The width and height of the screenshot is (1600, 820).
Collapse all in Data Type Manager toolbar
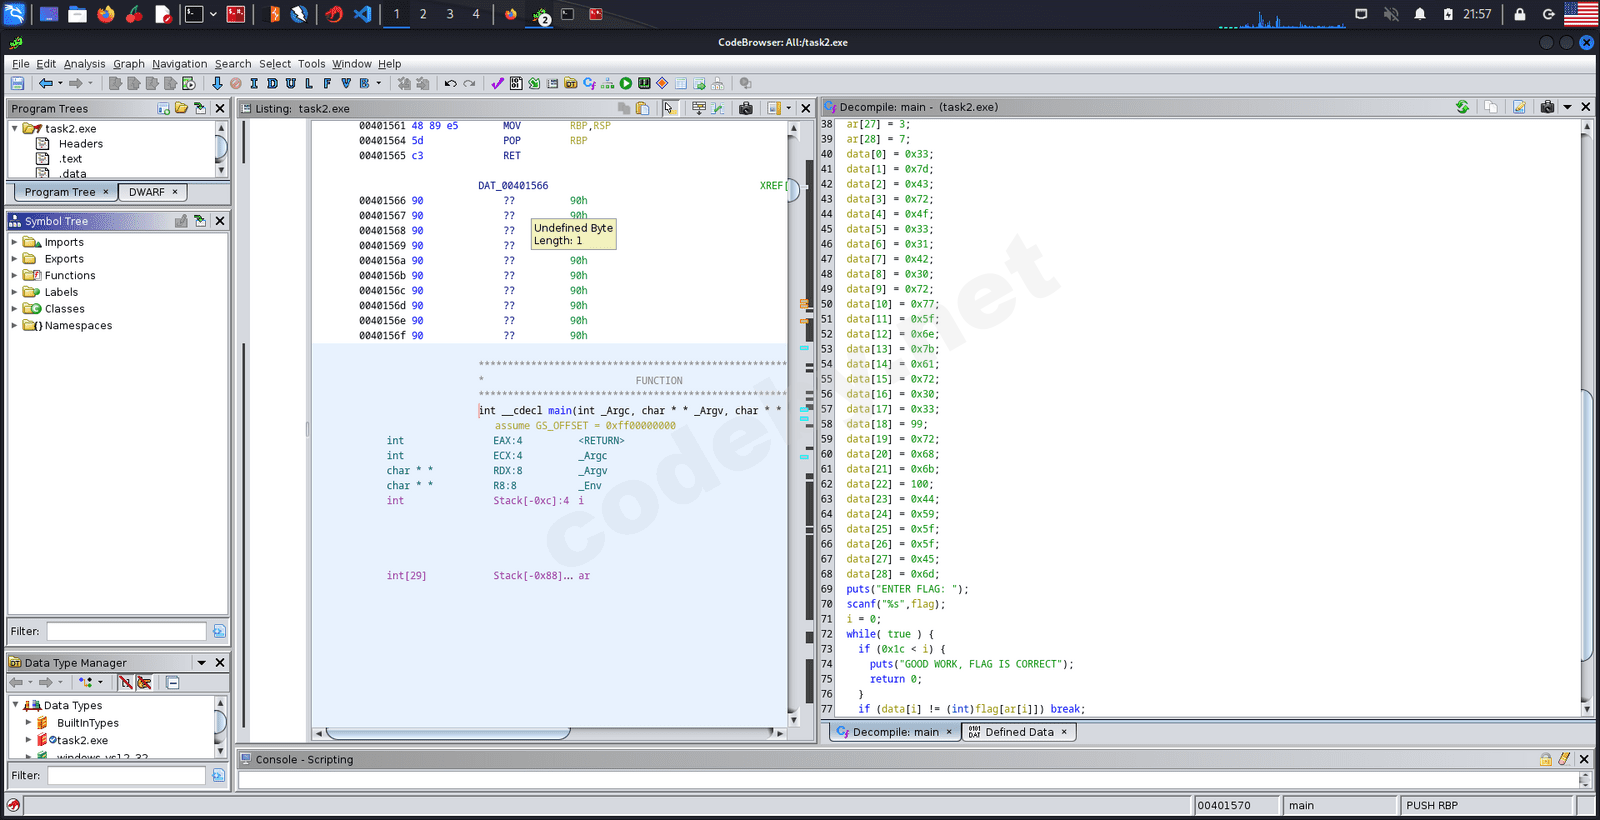point(173,683)
